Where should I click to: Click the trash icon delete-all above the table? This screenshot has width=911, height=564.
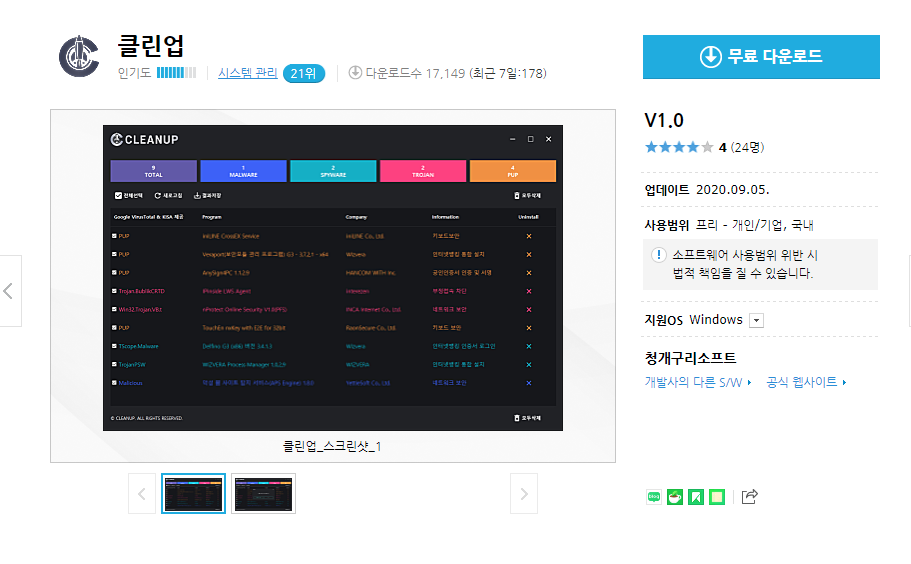(517, 196)
